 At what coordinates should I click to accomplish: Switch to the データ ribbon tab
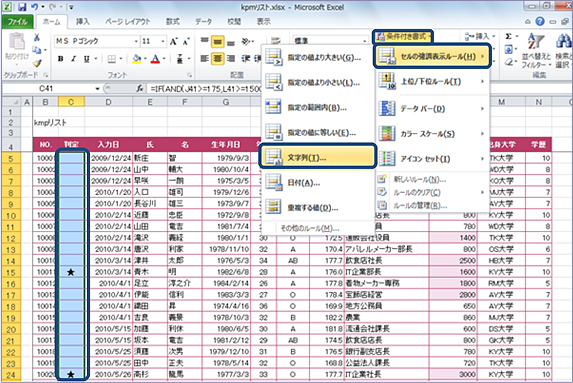tap(204, 22)
